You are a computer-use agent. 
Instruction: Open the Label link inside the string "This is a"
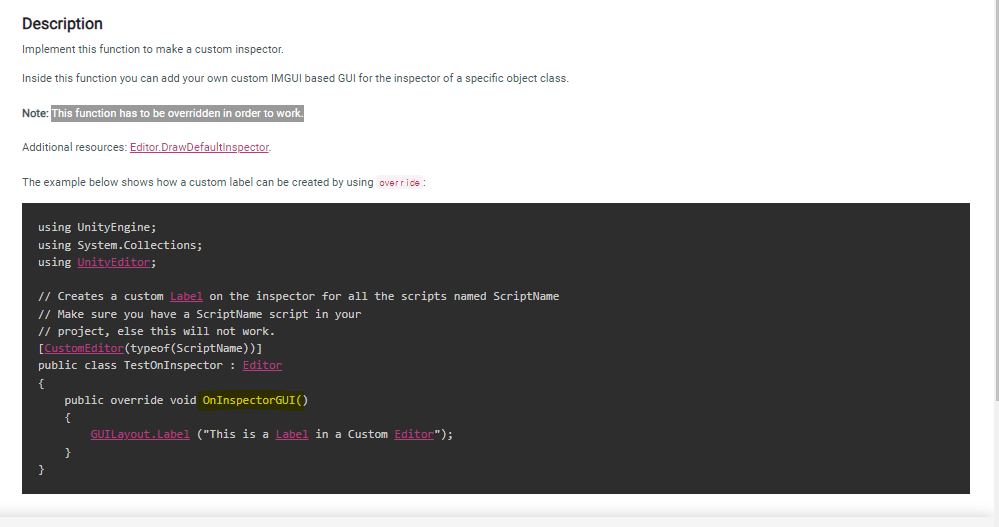[292, 434]
